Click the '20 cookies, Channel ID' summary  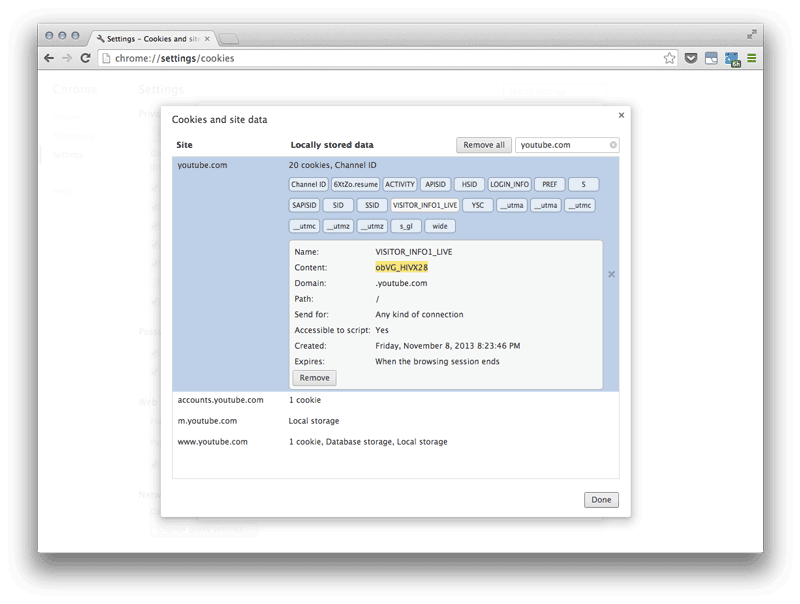click(x=333, y=165)
